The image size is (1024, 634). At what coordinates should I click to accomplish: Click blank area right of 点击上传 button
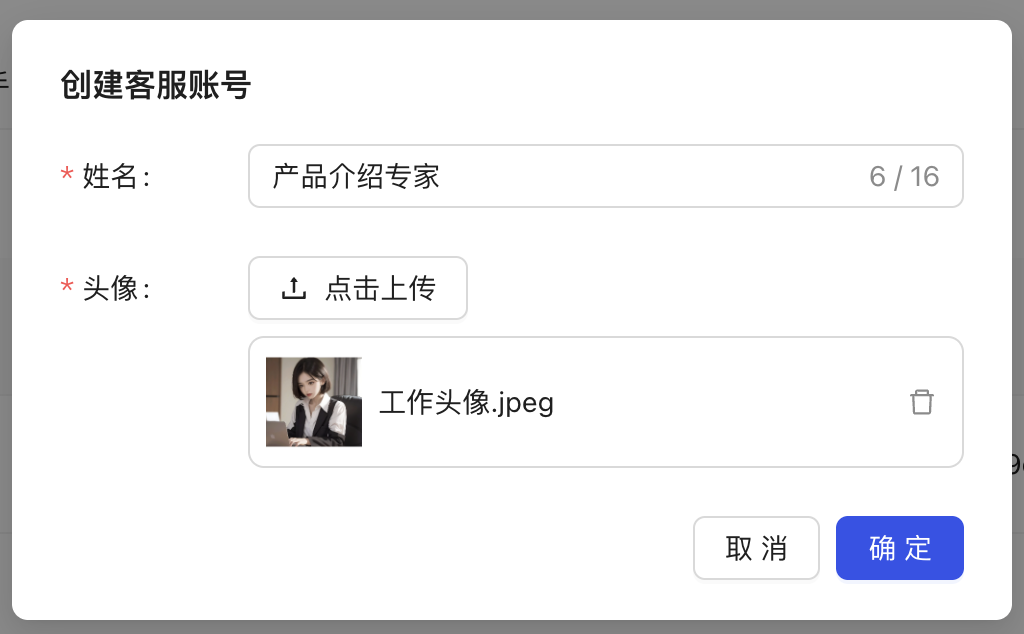point(700,289)
